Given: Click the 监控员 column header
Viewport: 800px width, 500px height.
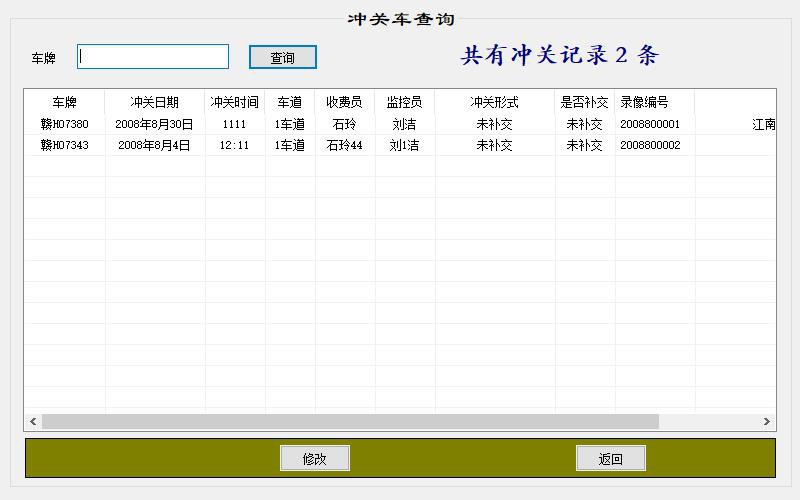Looking at the screenshot, I should [404, 102].
